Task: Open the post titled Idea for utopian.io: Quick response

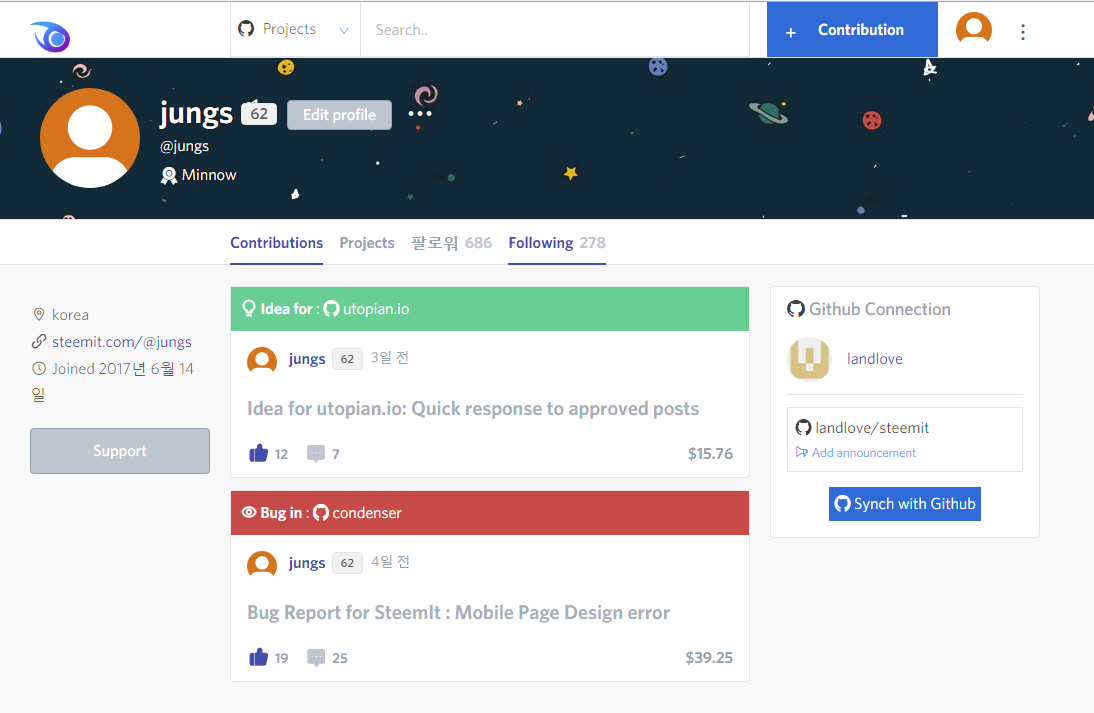Action: pos(473,409)
